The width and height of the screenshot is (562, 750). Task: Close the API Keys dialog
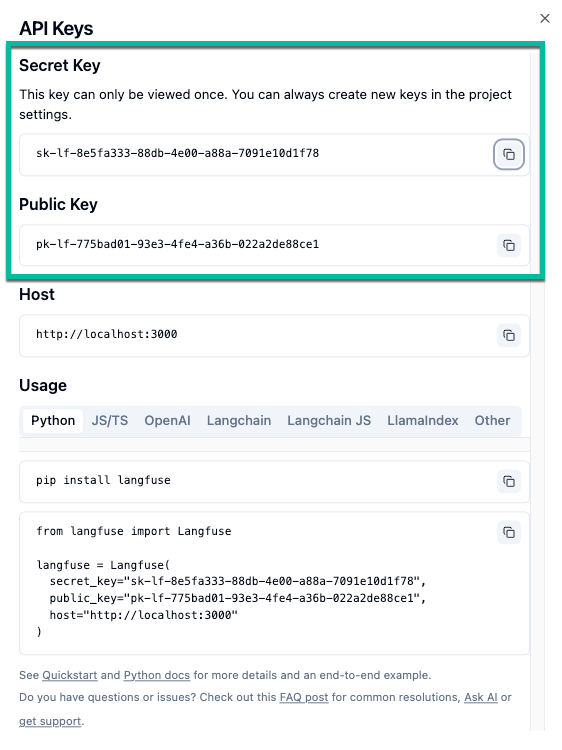click(x=545, y=18)
